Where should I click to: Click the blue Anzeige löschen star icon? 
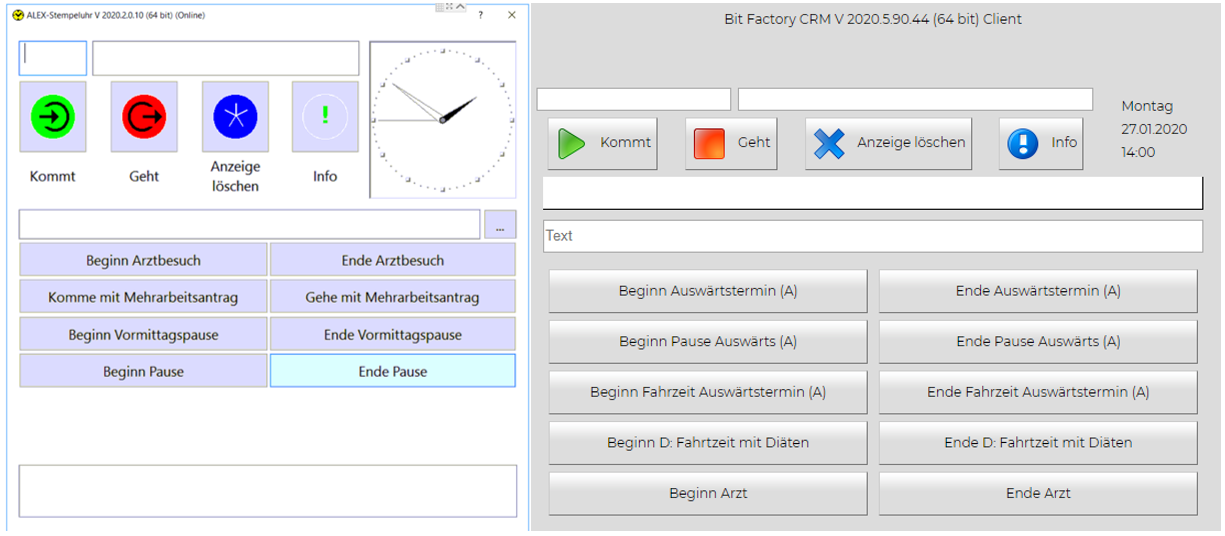235,117
